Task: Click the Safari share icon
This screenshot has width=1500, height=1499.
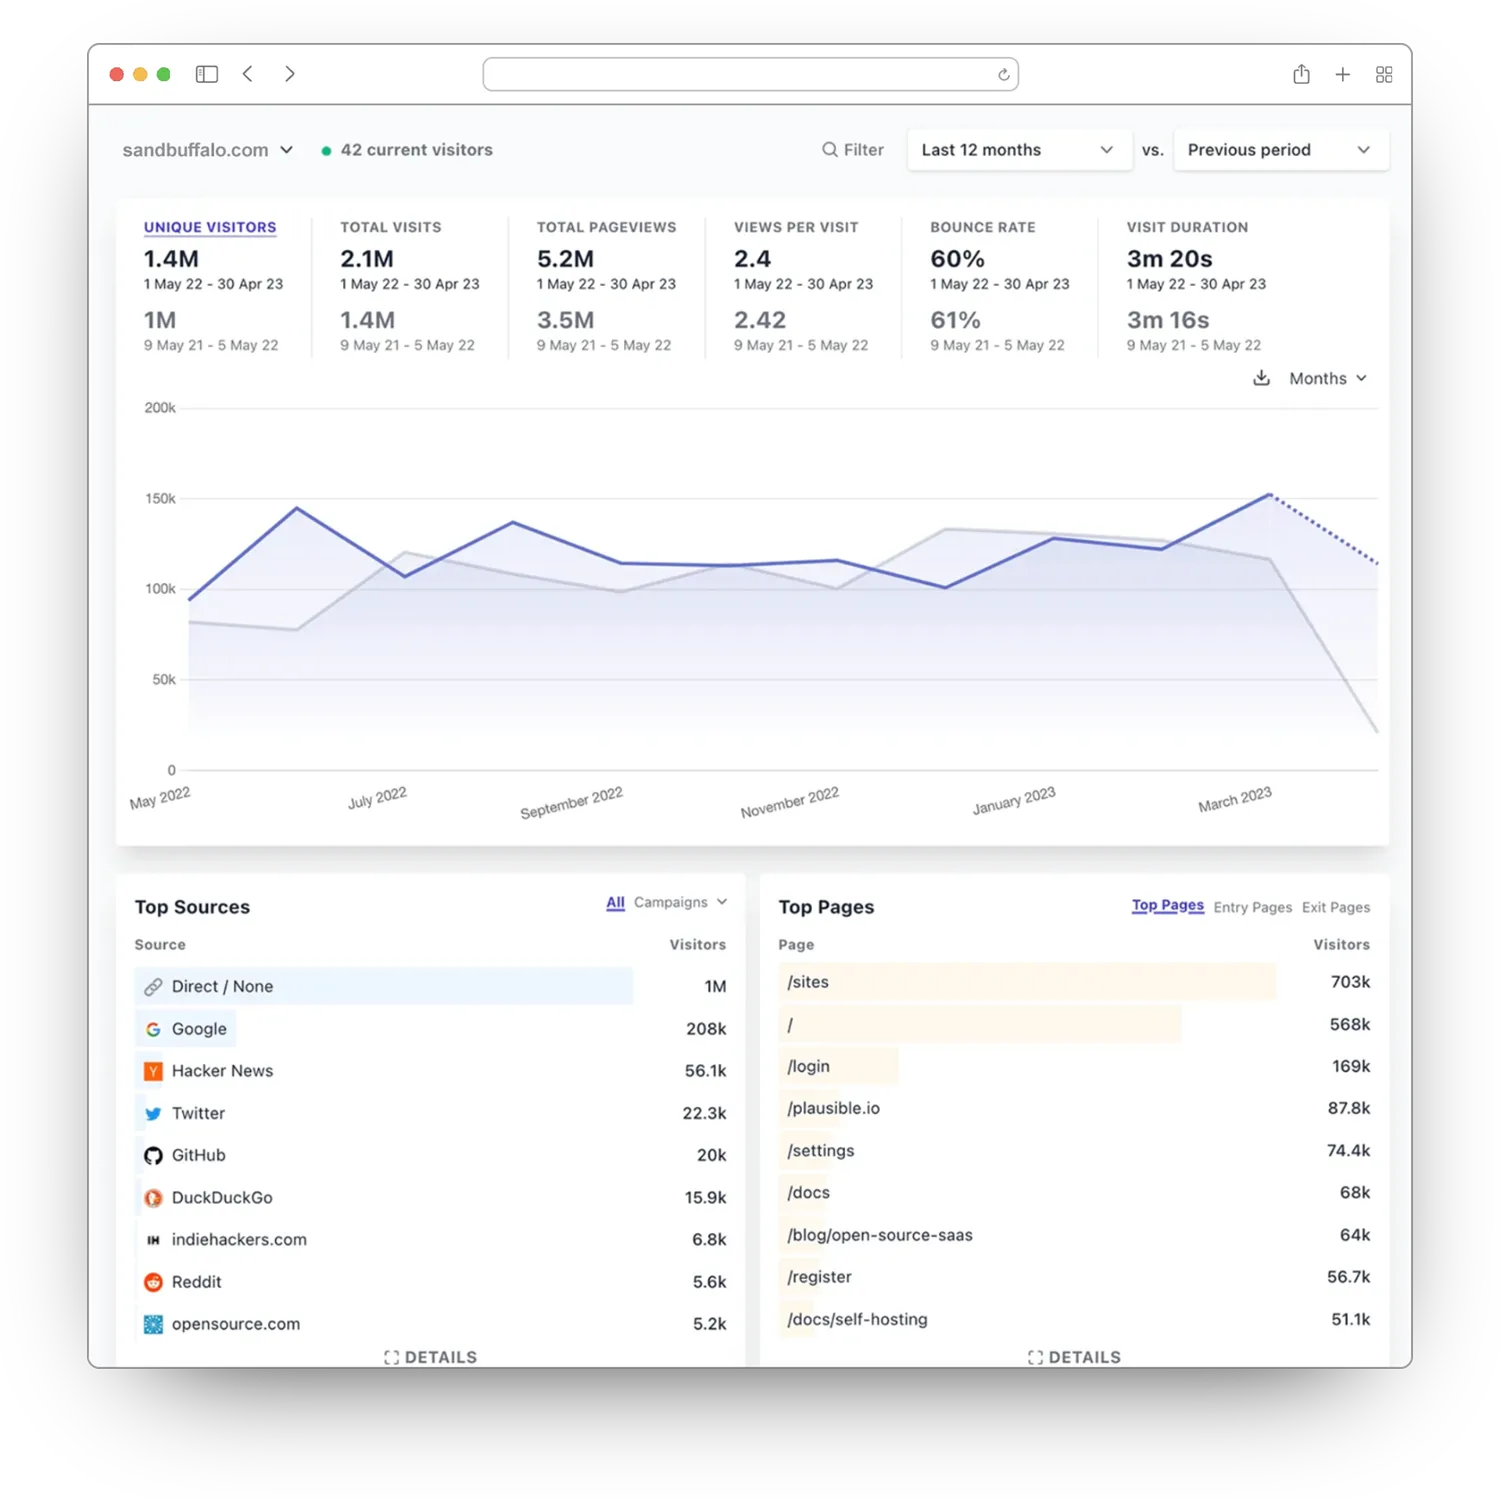Action: tap(1301, 73)
